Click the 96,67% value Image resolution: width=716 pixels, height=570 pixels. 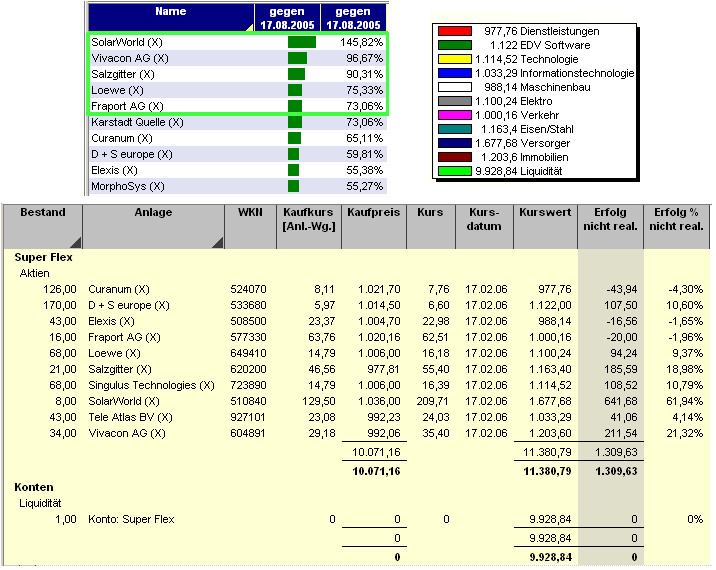[364, 58]
